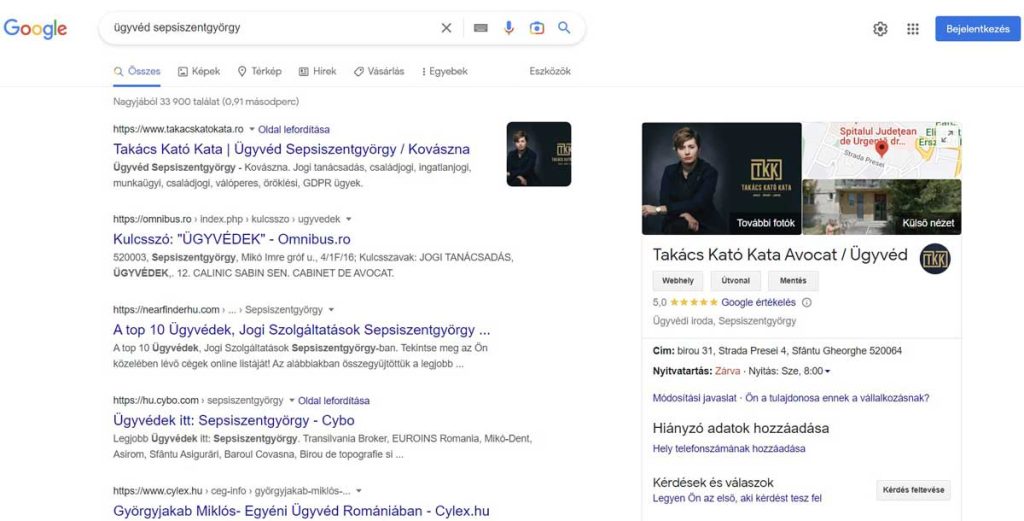Click the Ügyvédi iroda, Sepsiszentgyörgy category text
Viewport: 1024px width, 521px height.
(x=724, y=321)
